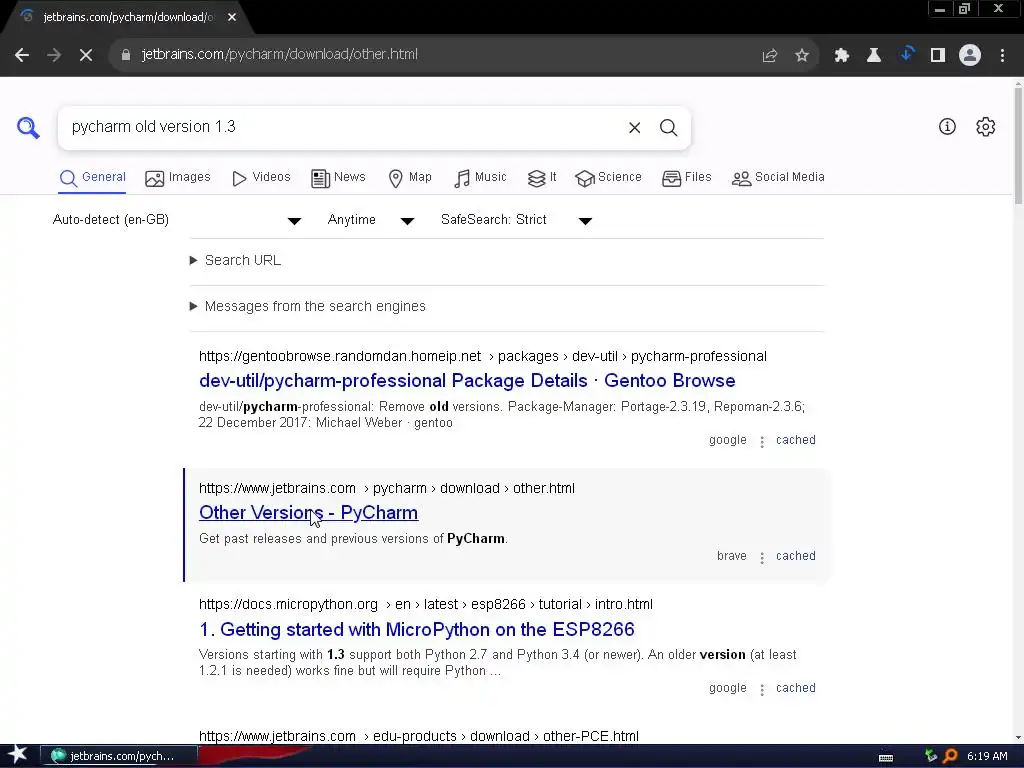
Task: Click the green network tray icon
Action: point(931,756)
